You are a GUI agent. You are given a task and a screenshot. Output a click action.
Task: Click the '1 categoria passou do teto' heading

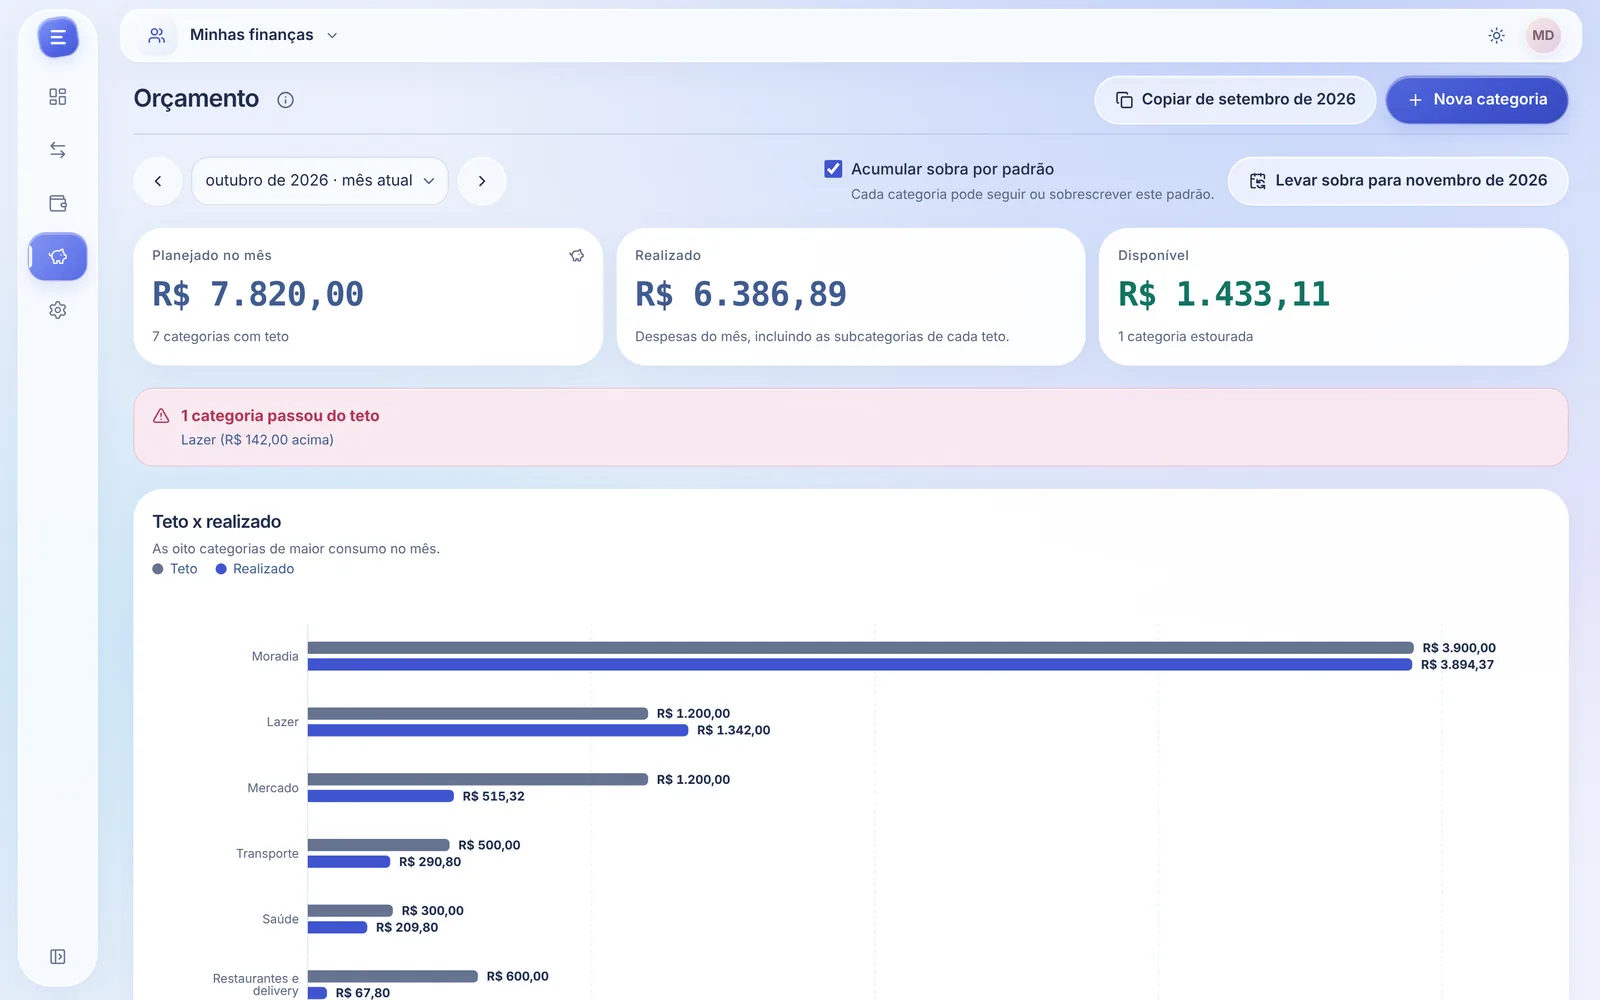pos(280,416)
